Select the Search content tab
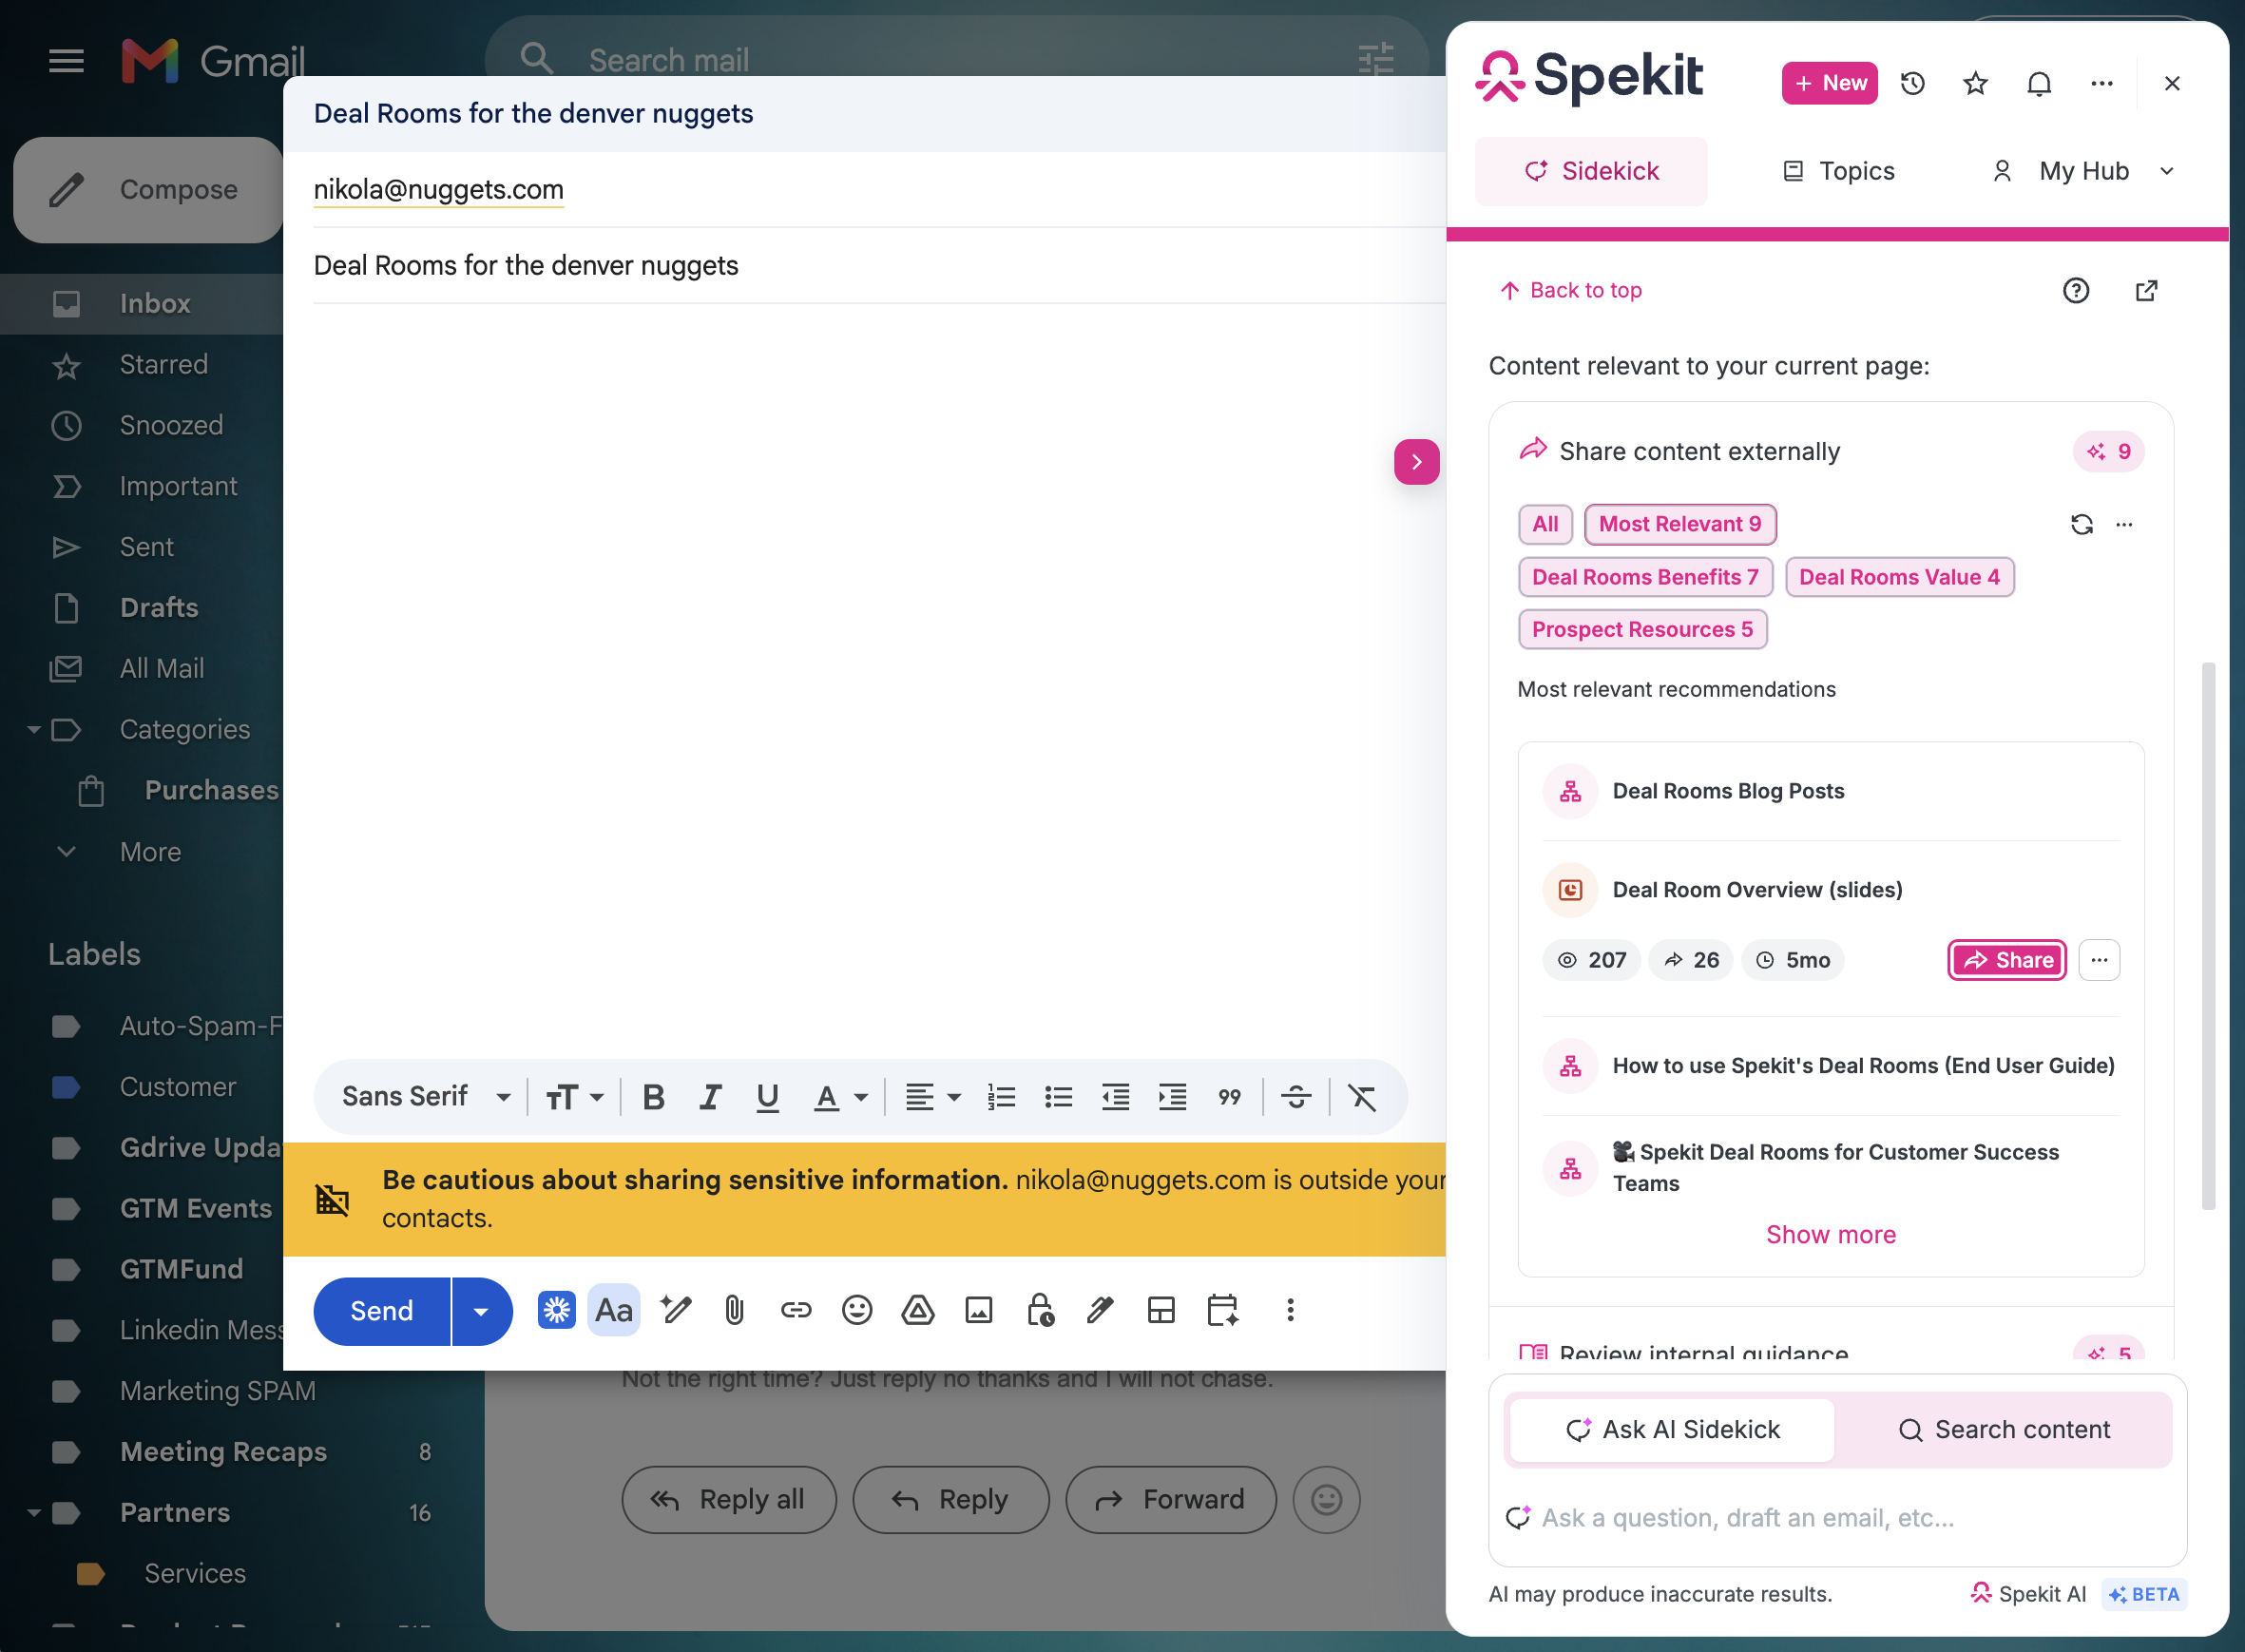The image size is (2245, 1652). 2004,1429
